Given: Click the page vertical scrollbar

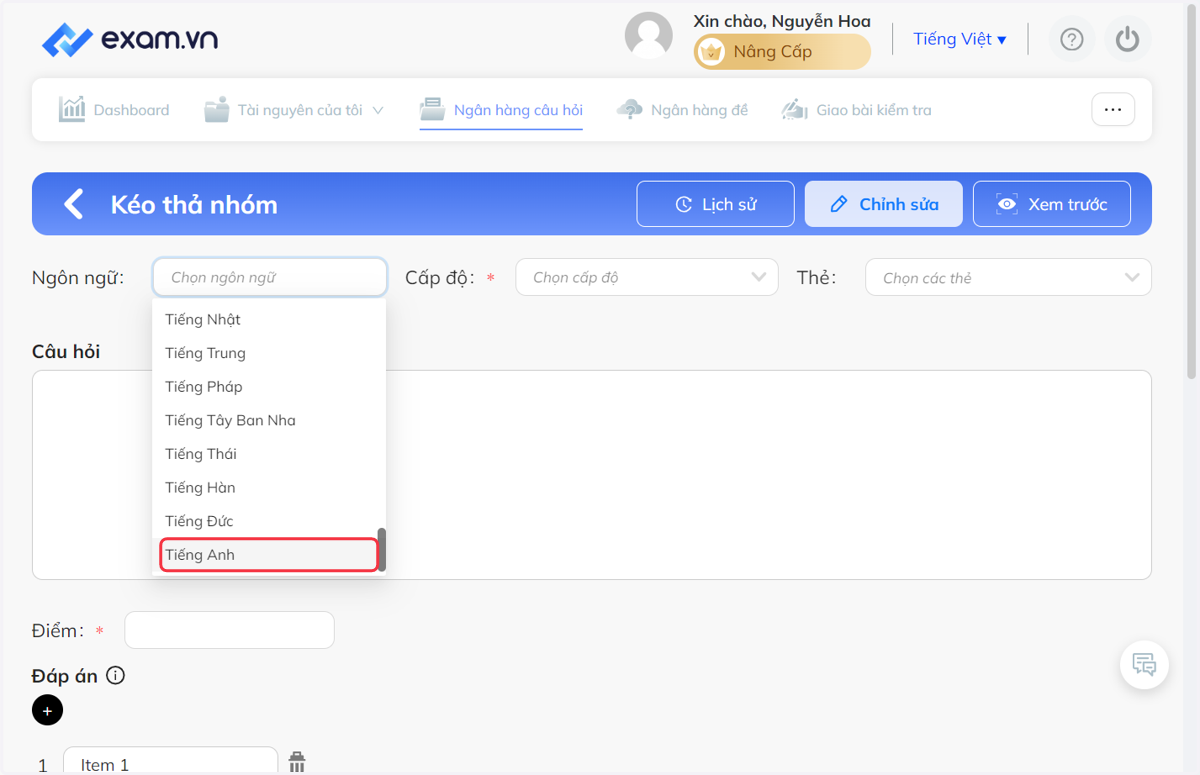Looking at the screenshot, I should [x=1191, y=190].
